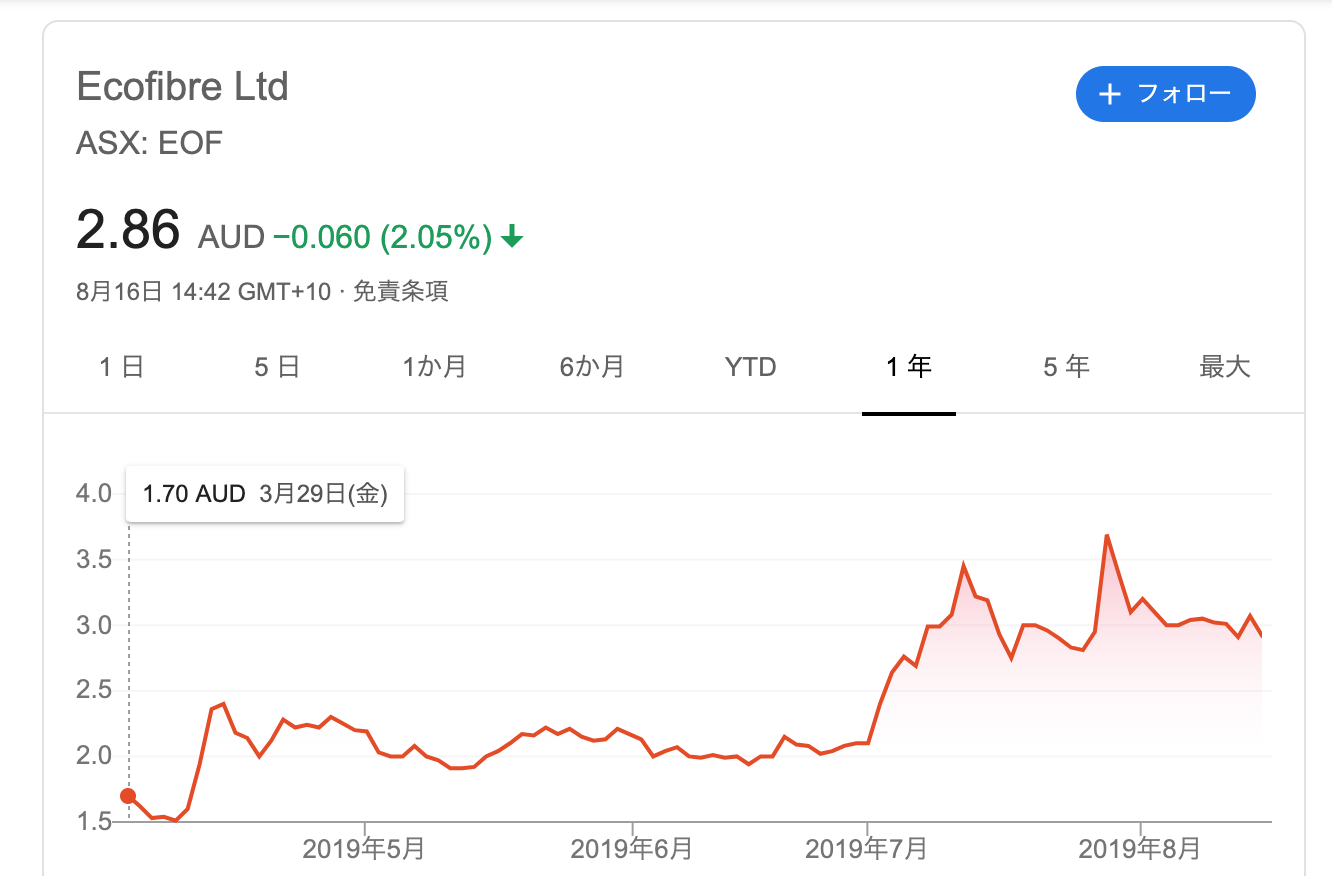Click the green down arrow icon
The height and width of the screenshot is (876, 1332).
[512, 237]
